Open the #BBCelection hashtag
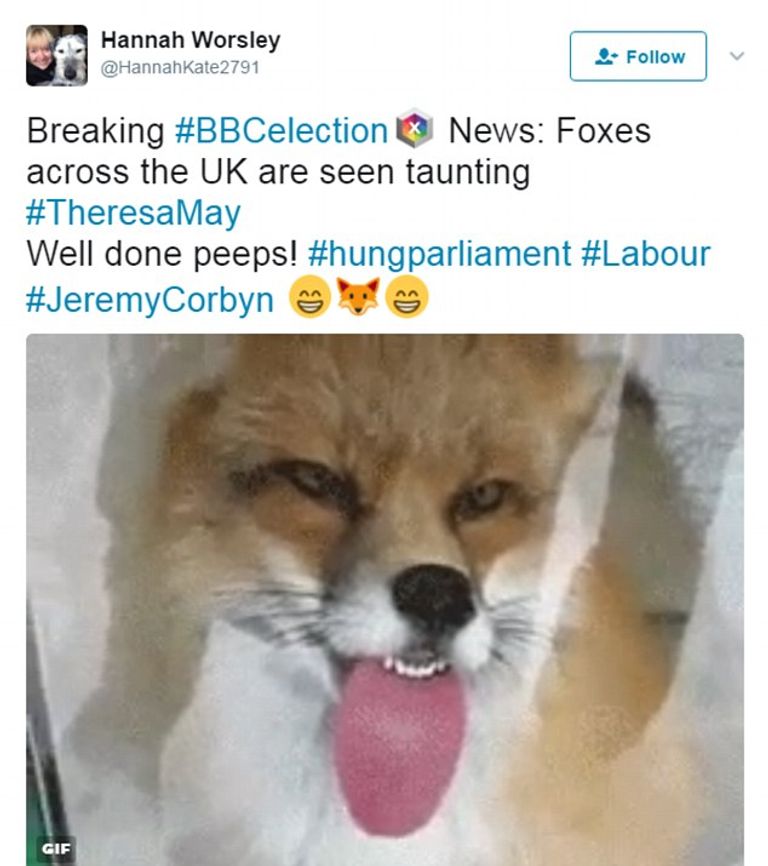 coord(280,131)
